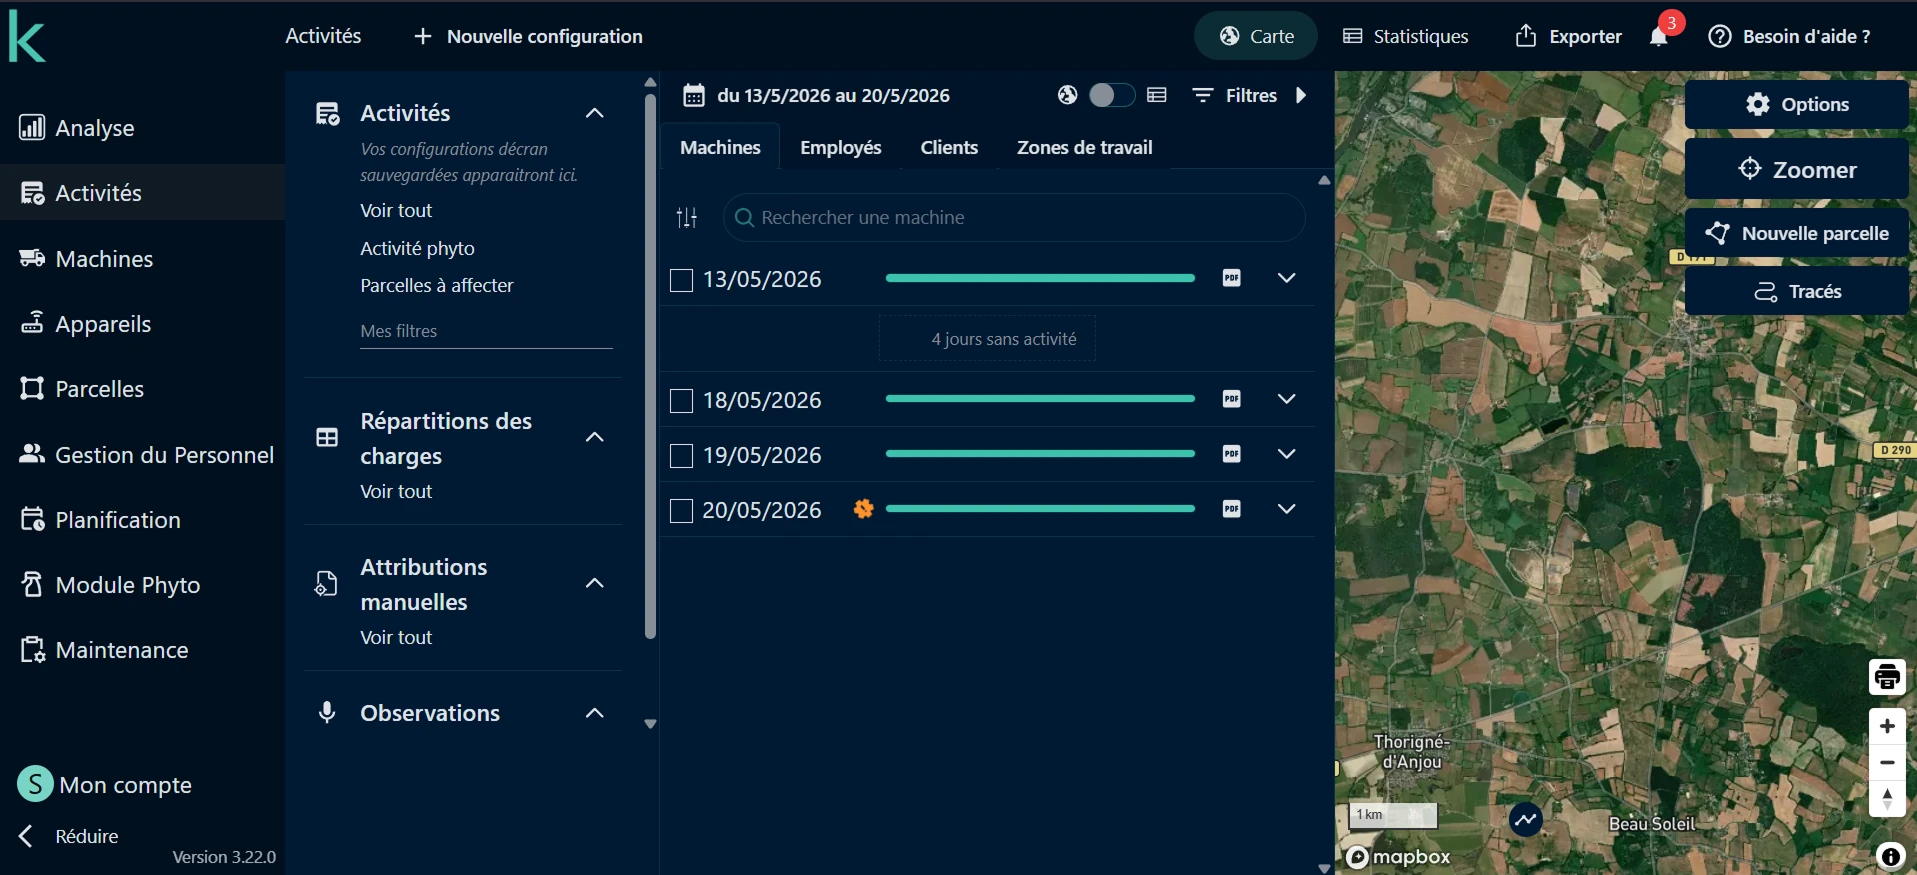The width and height of the screenshot is (1917, 875).
Task: Click the right arrow beside Filtres
Action: [x=1301, y=95]
